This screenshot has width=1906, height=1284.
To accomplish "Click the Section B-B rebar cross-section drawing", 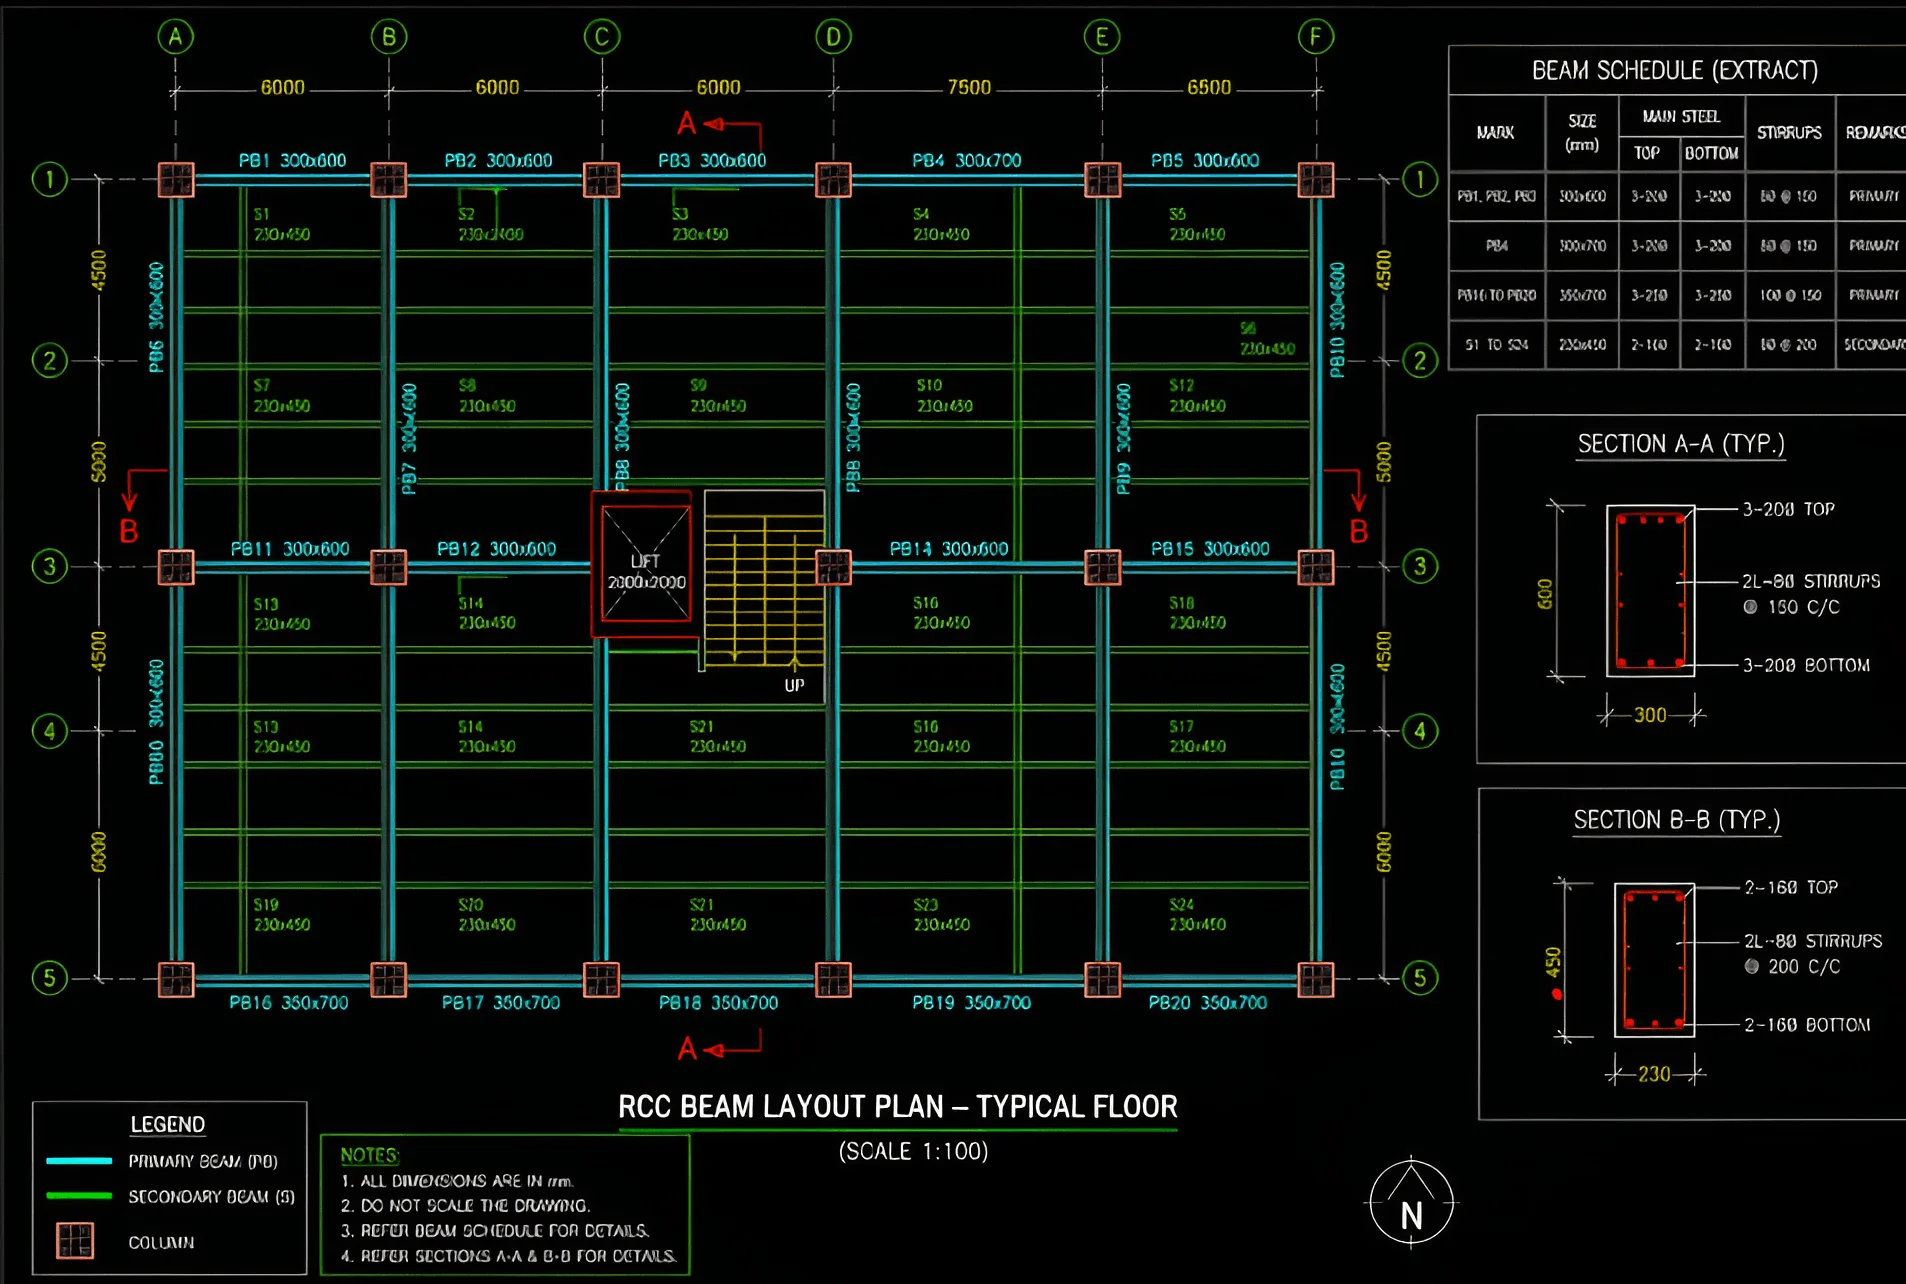I will point(1655,959).
